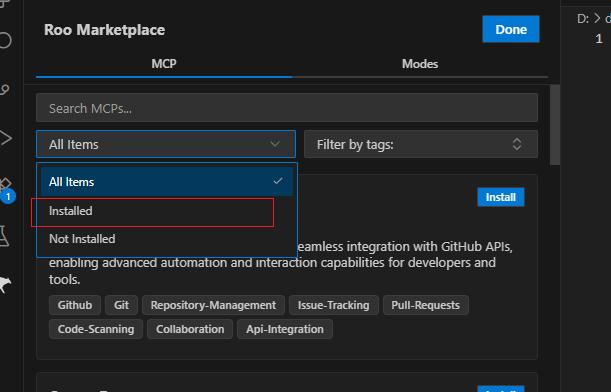Filter by the Pull-Requests tag
This screenshot has width=611, height=392.
pos(426,305)
